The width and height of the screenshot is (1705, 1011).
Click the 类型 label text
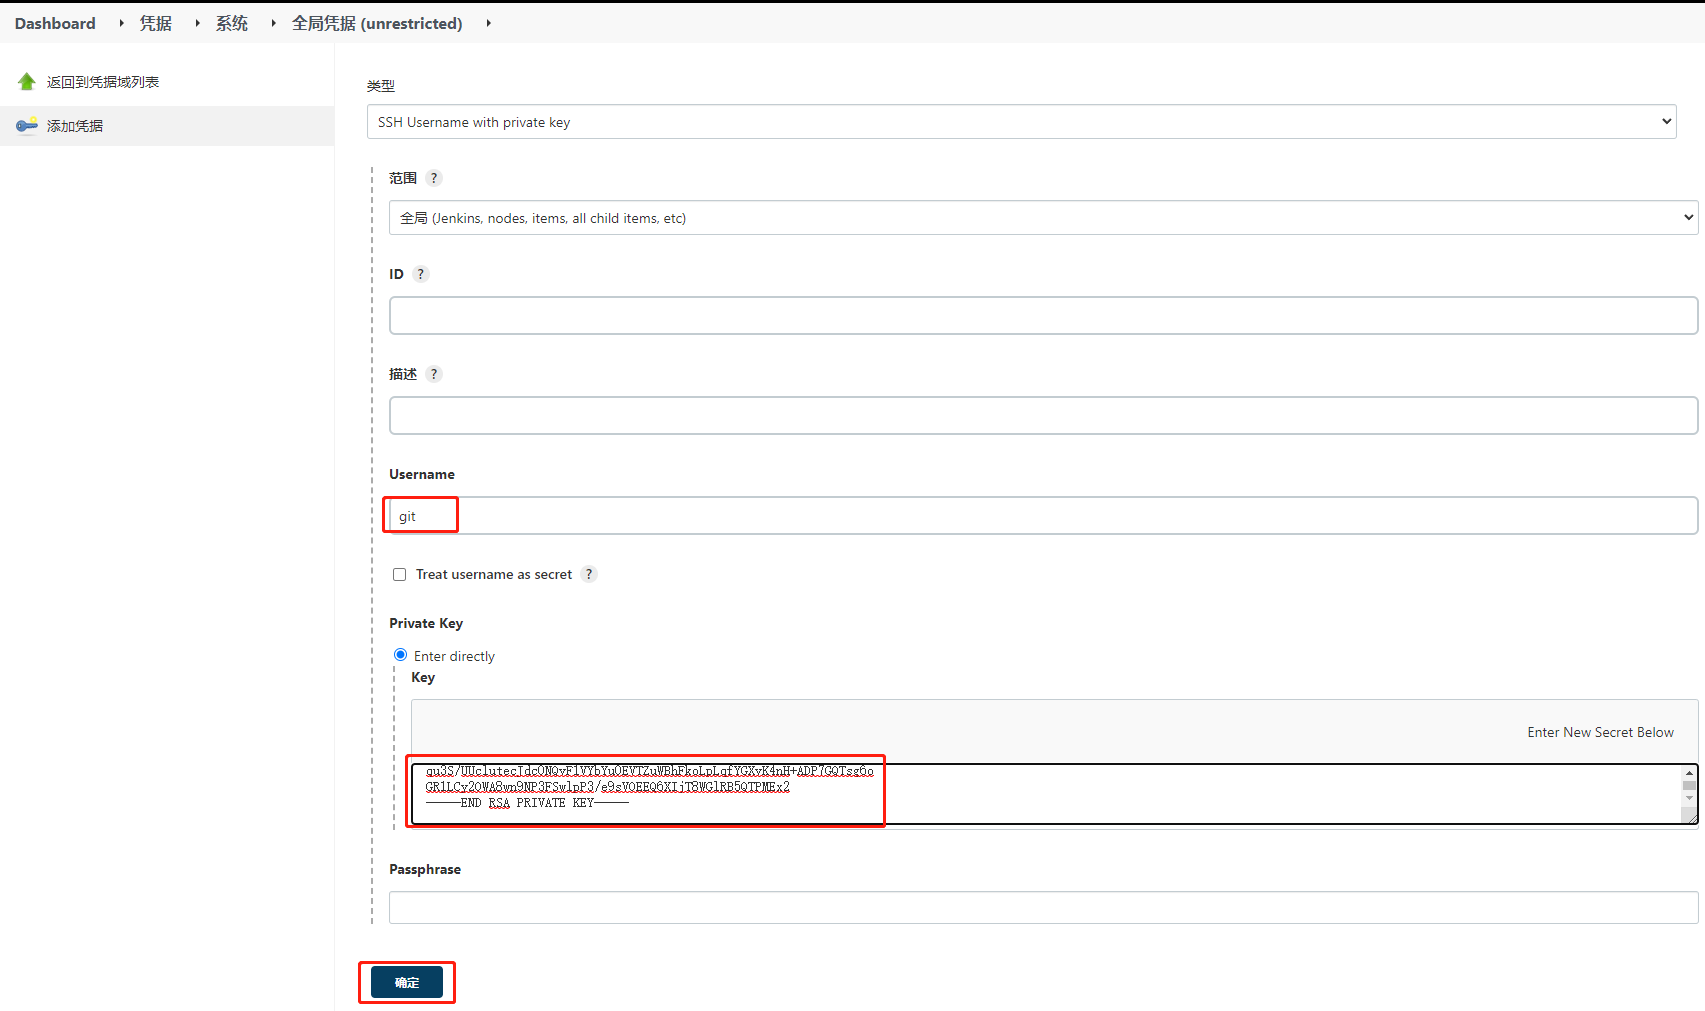[381, 86]
